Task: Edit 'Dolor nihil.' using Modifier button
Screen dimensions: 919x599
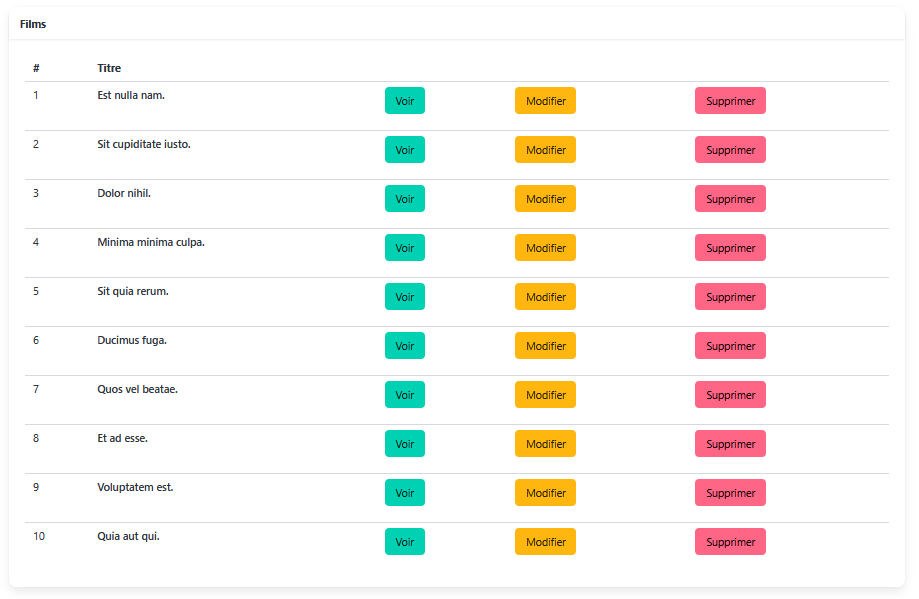Action: (545, 199)
